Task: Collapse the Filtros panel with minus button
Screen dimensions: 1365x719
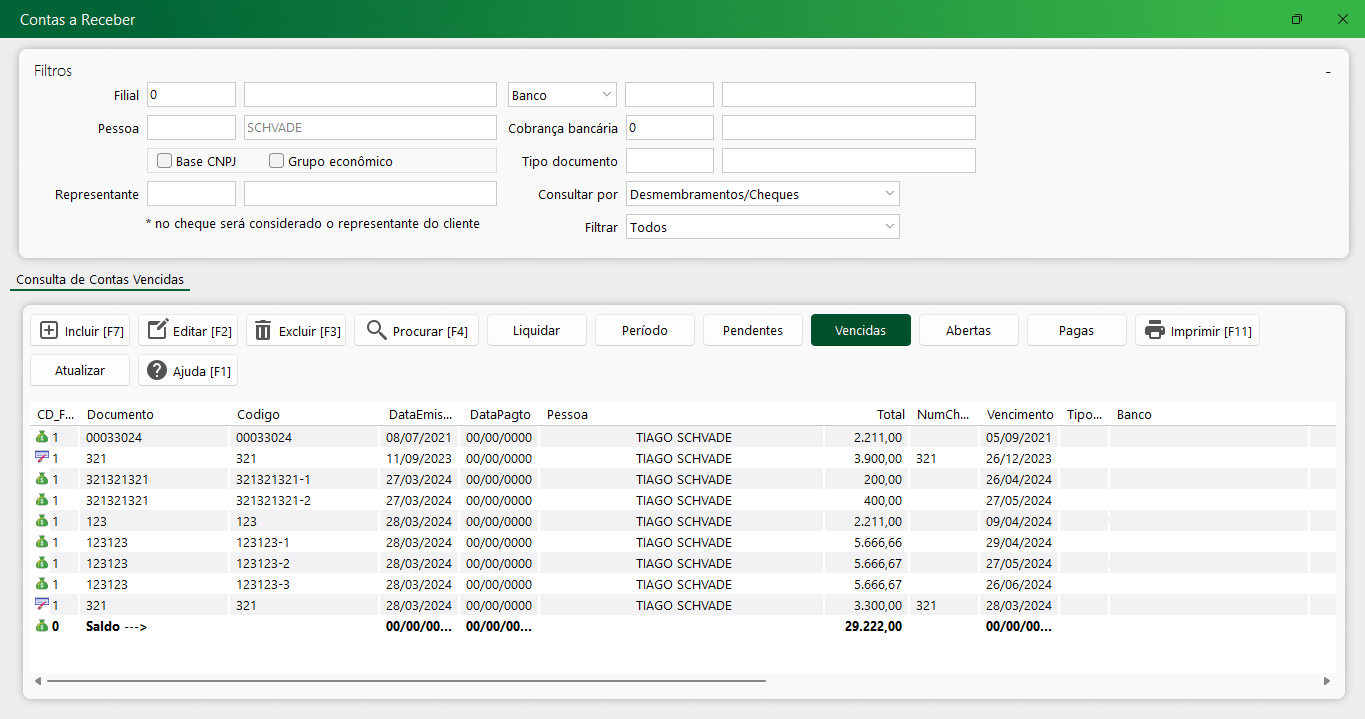Action: pyautogui.click(x=1328, y=72)
